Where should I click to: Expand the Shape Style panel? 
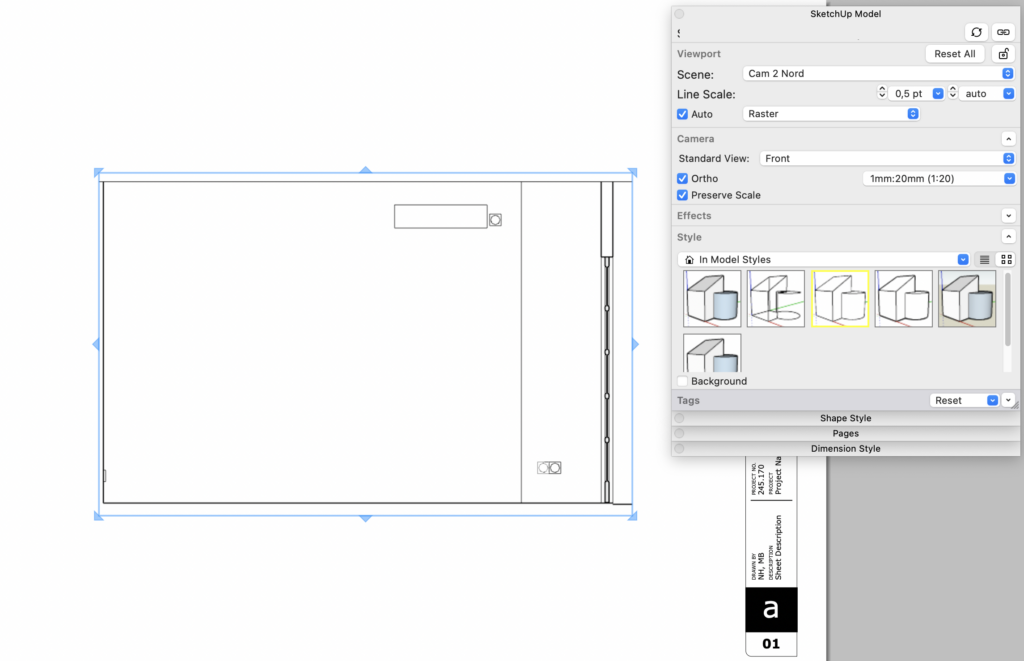click(845, 418)
